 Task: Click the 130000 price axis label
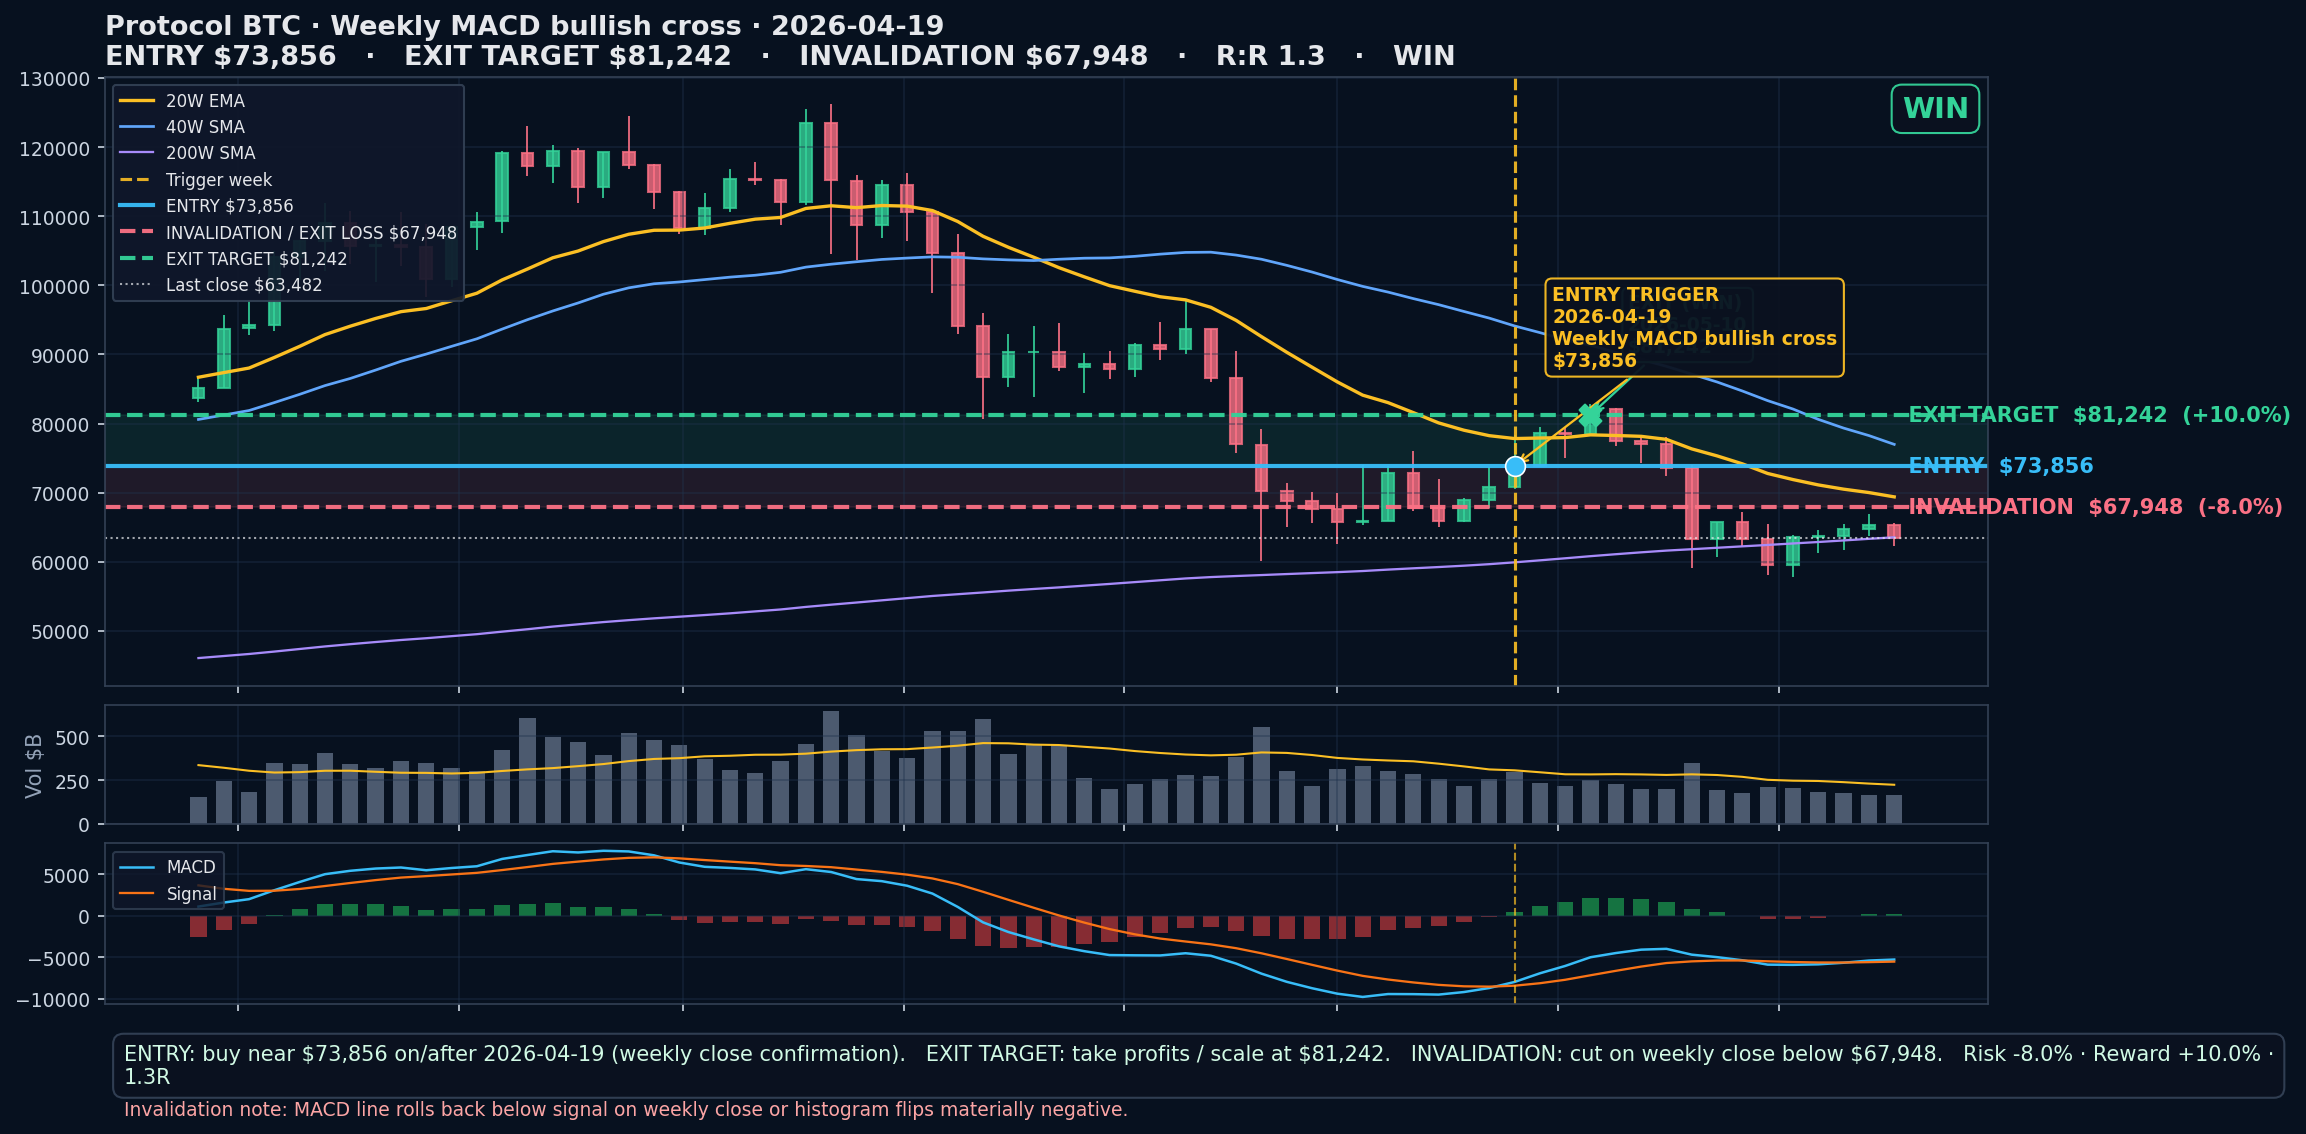click(x=54, y=79)
